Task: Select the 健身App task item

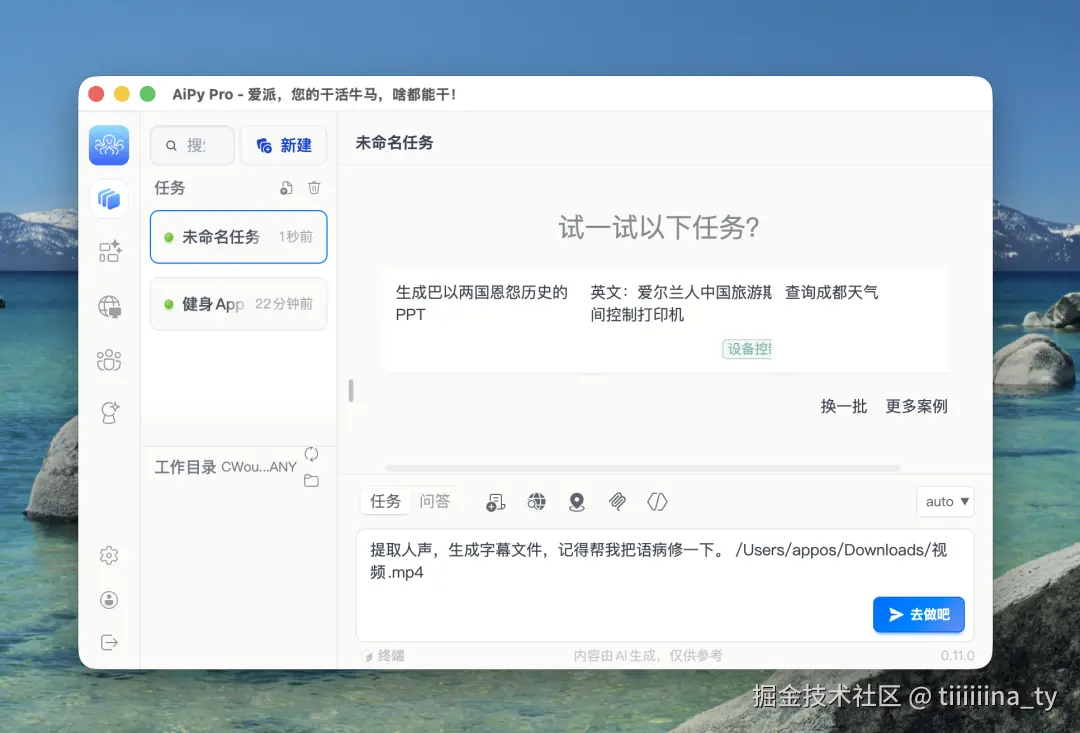Action: tap(238, 304)
